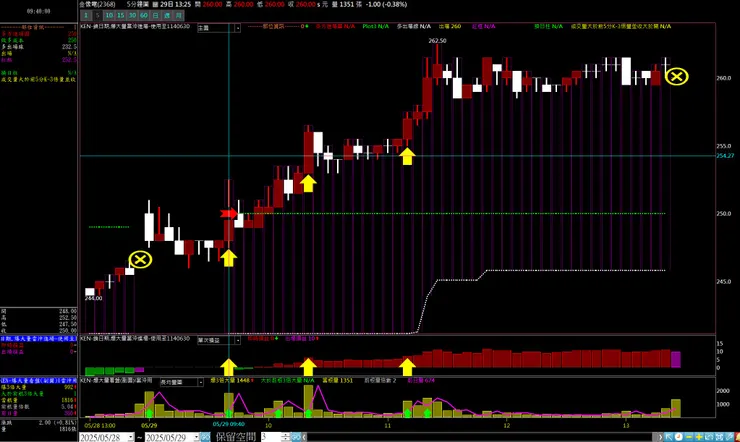Click the yellow plus zoom-in icon
The height and width of the screenshot is (442, 740).
699,437
